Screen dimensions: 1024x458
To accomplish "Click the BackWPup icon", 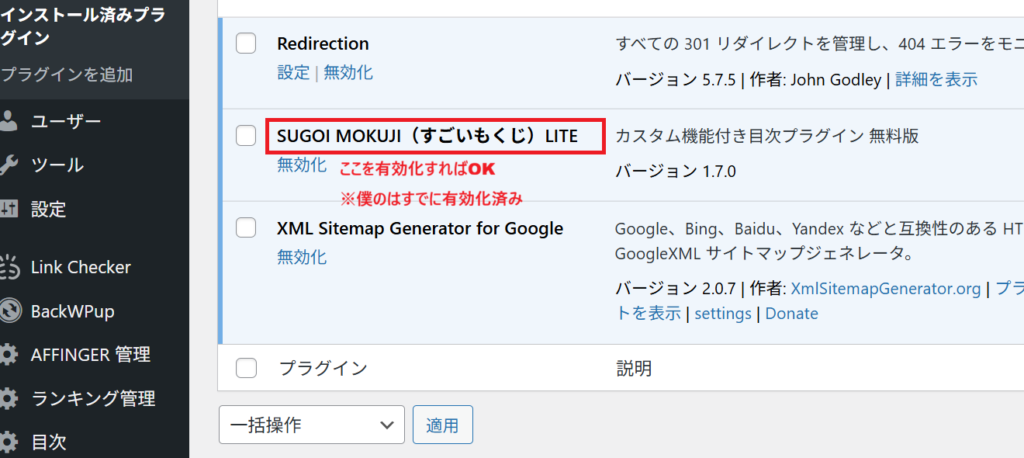I will [x=9, y=311].
